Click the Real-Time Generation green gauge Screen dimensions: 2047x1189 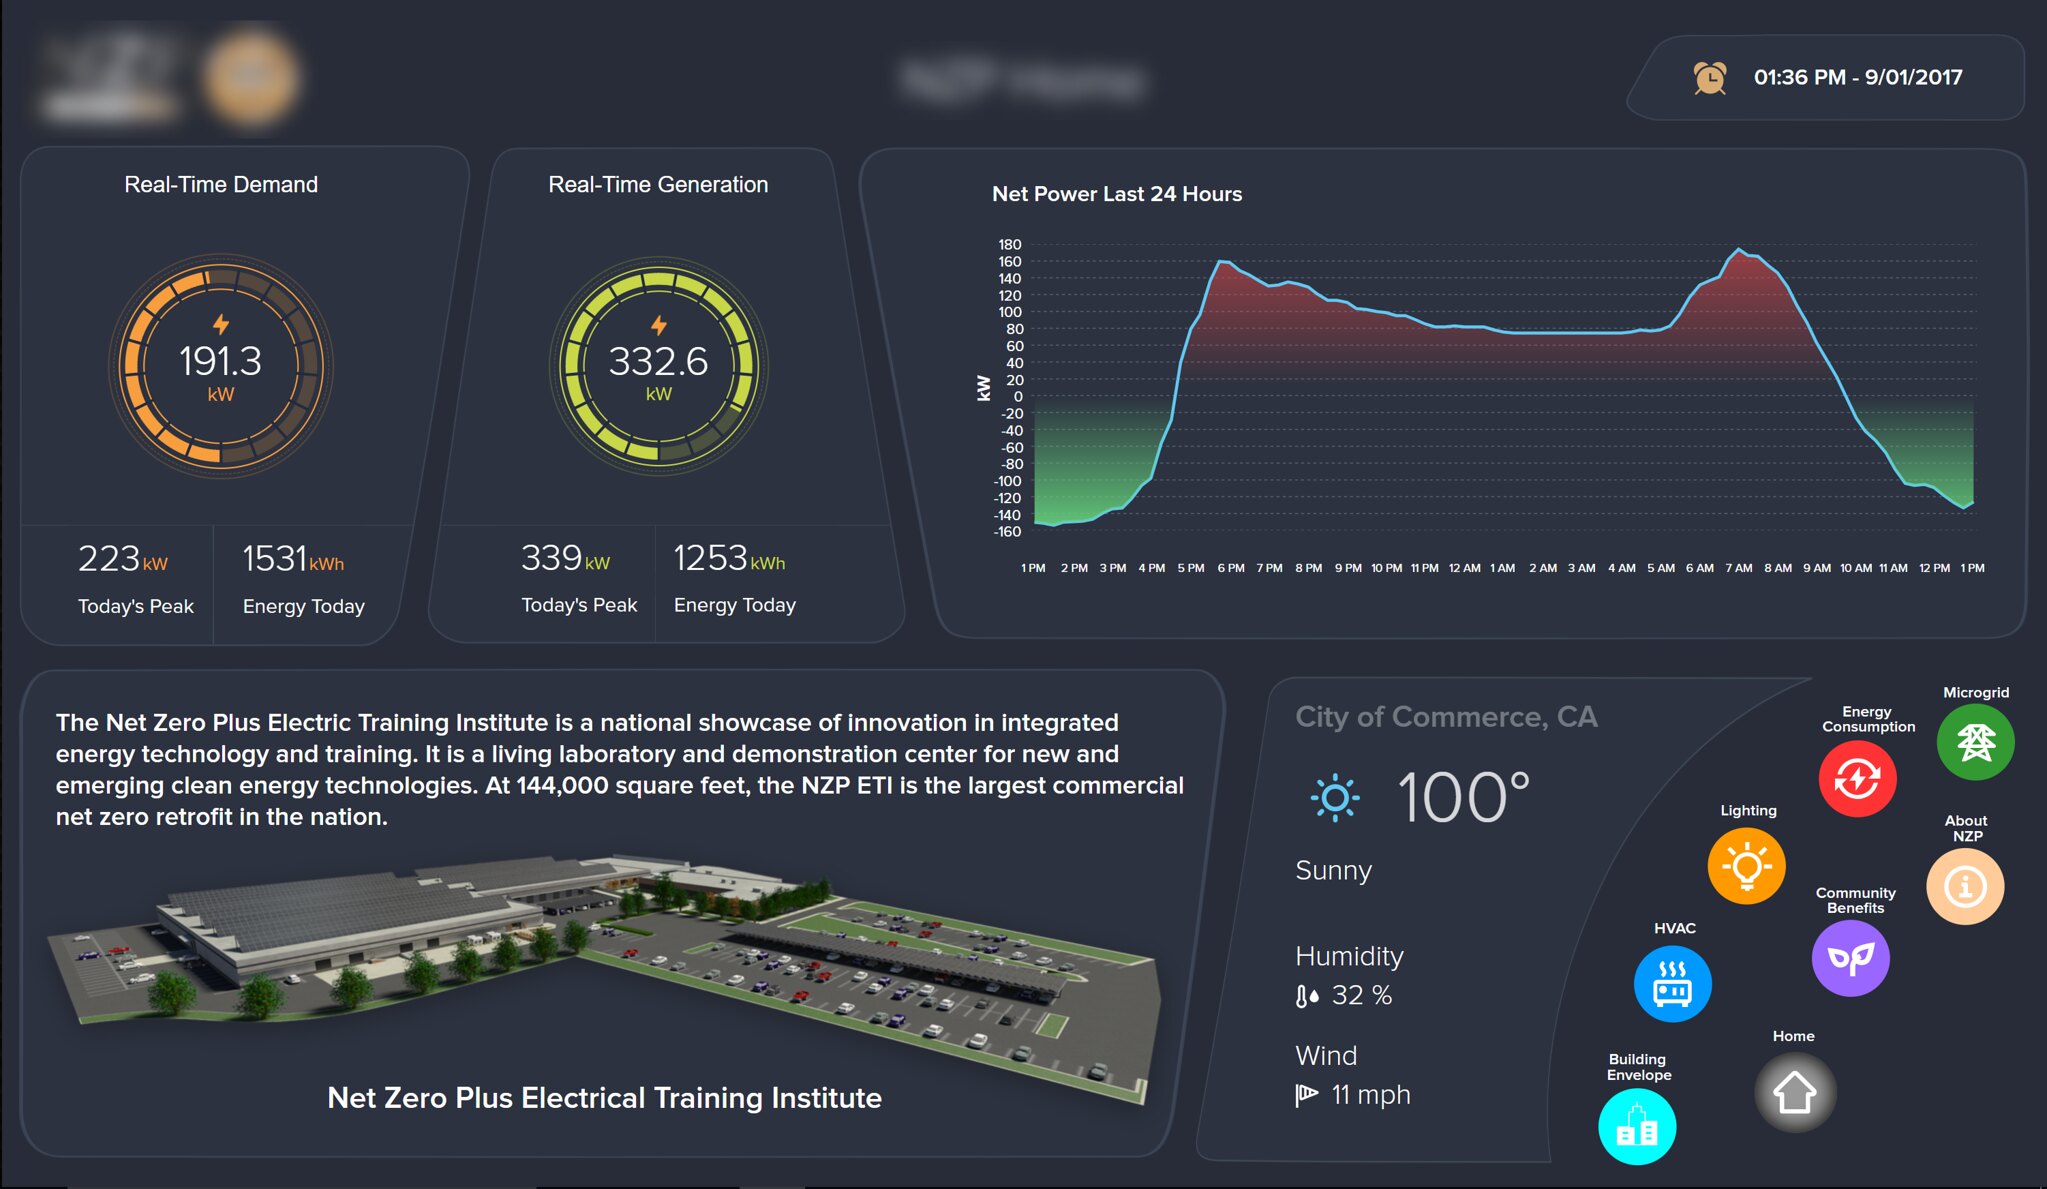(658, 366)
